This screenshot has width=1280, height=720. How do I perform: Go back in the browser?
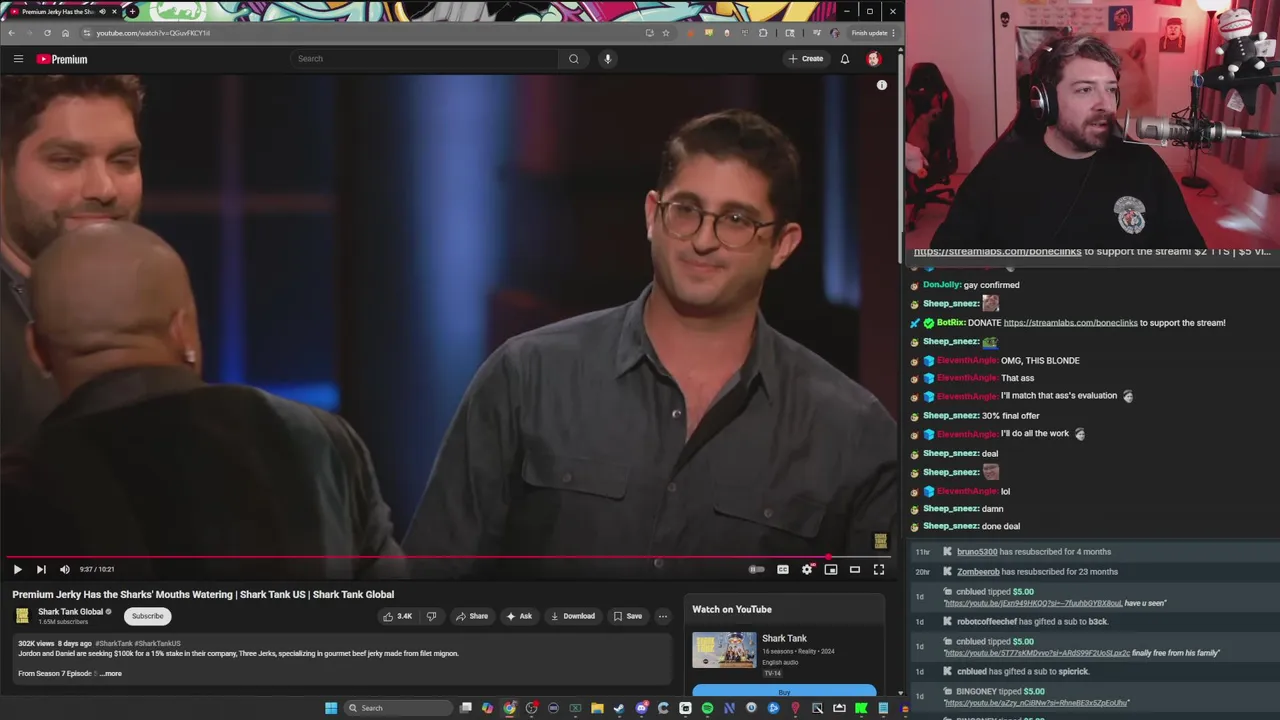click(11, 33)
